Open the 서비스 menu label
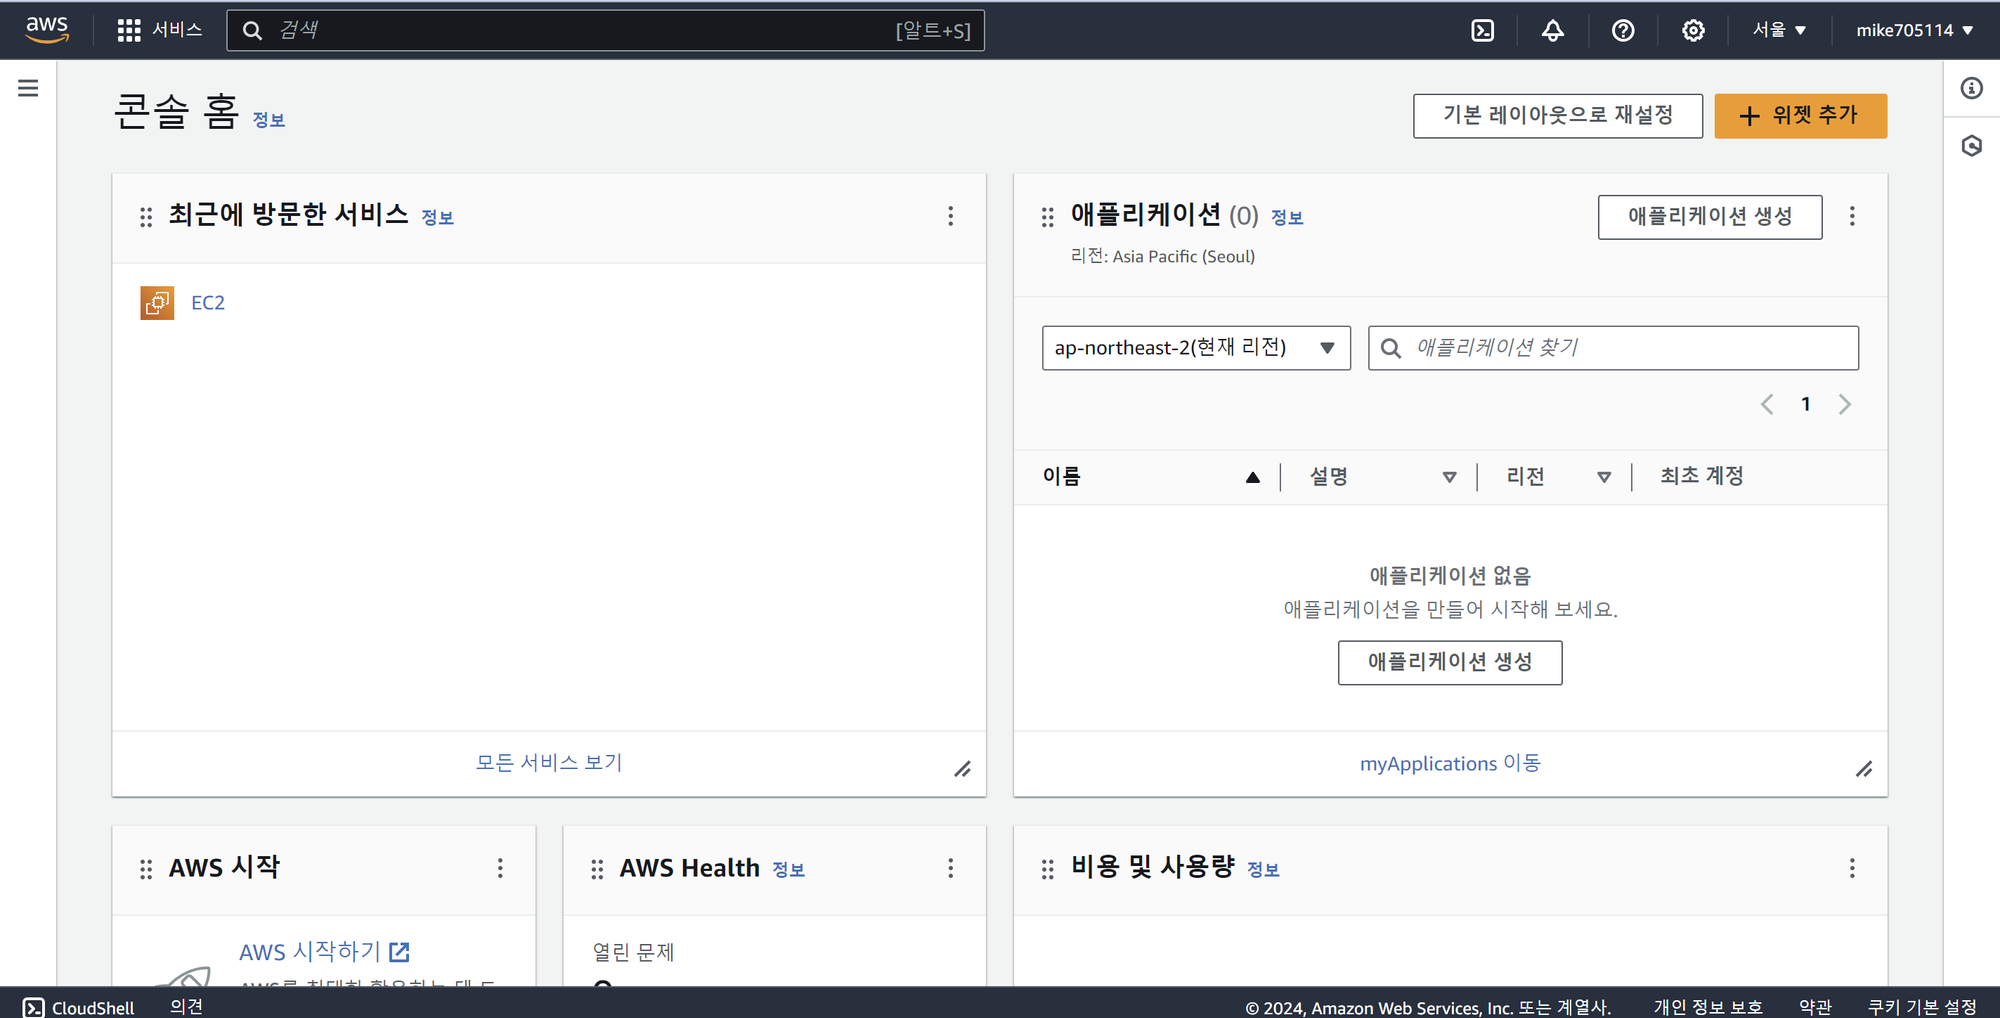Viewport: 2000px width, 1018px height. 177,30
